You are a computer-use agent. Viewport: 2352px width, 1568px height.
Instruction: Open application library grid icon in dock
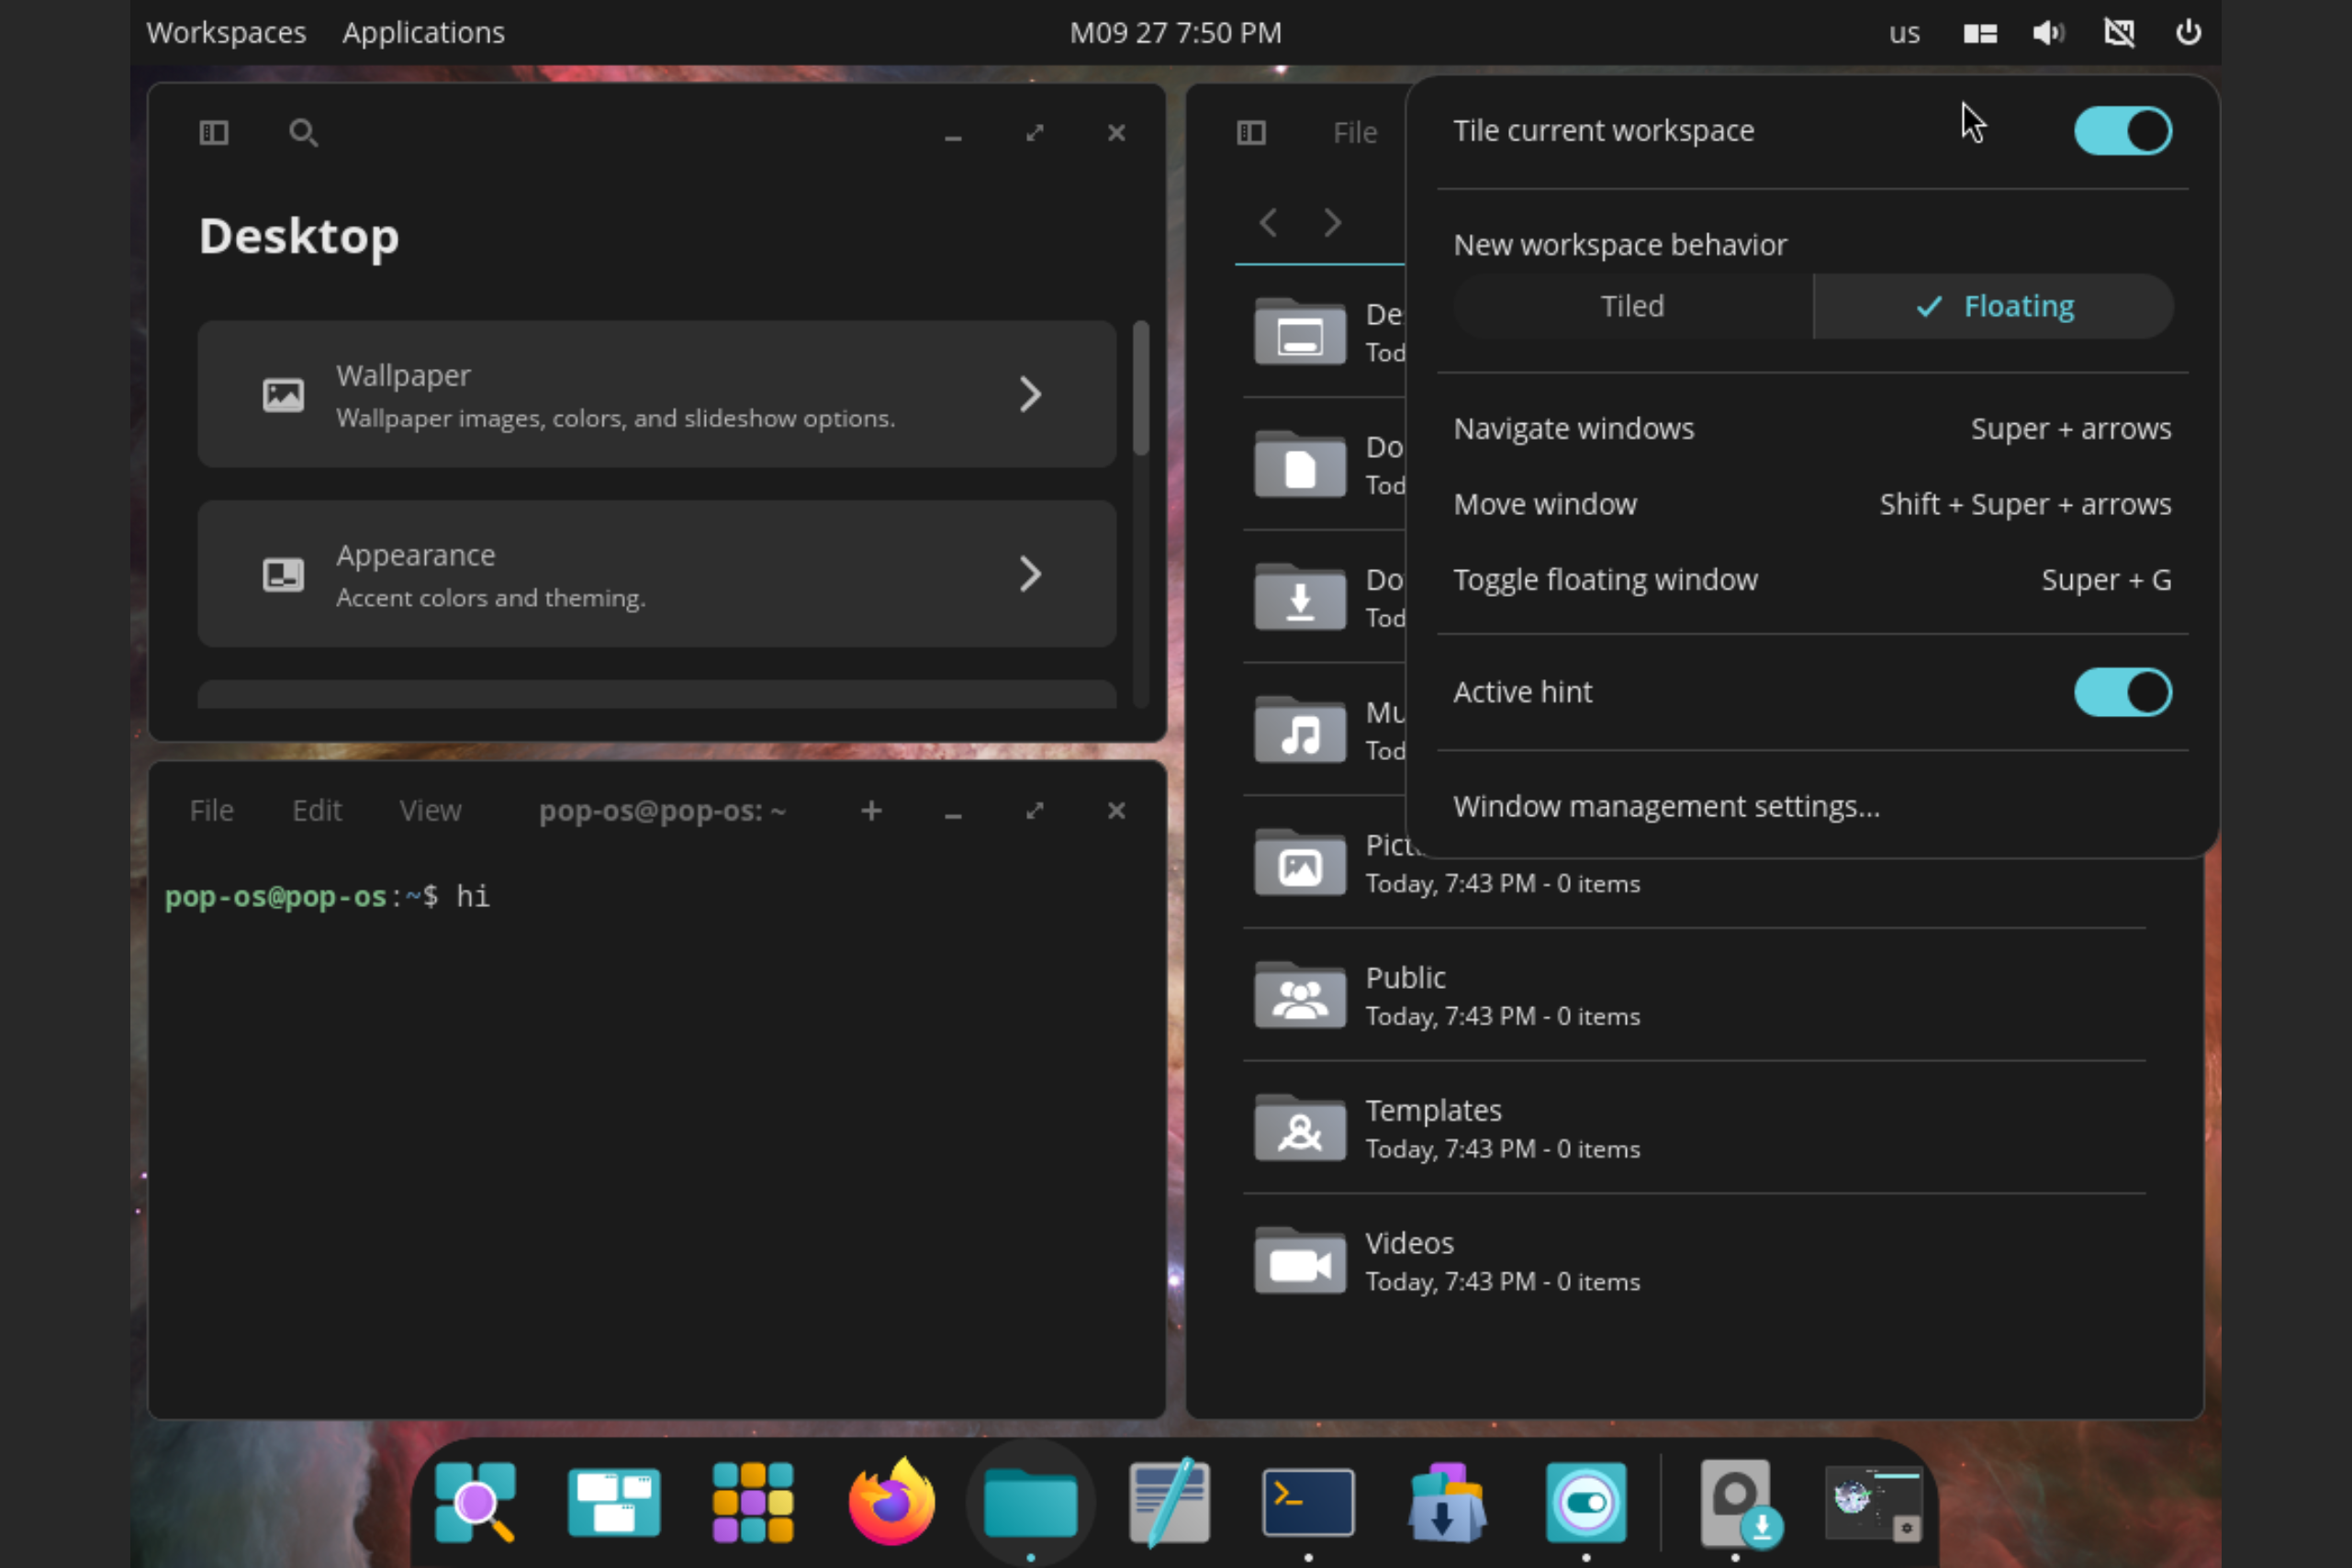(752, 1501)
